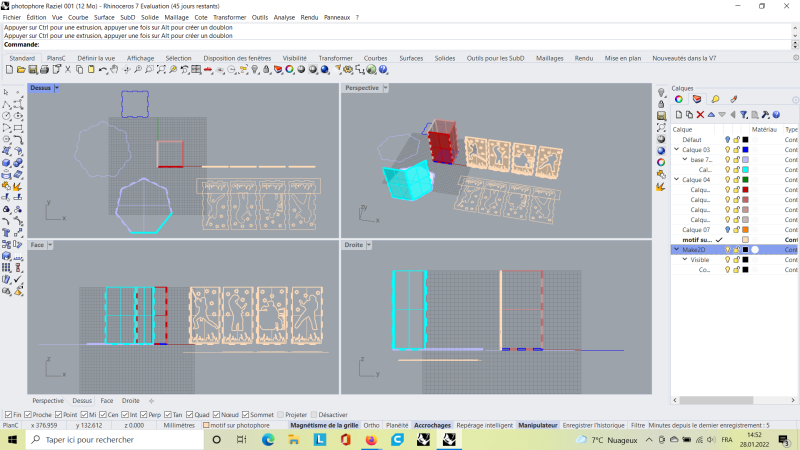Switch to the Surfaces toolbar tab
The width and height of the screenshot is (800, 450).
411,58
